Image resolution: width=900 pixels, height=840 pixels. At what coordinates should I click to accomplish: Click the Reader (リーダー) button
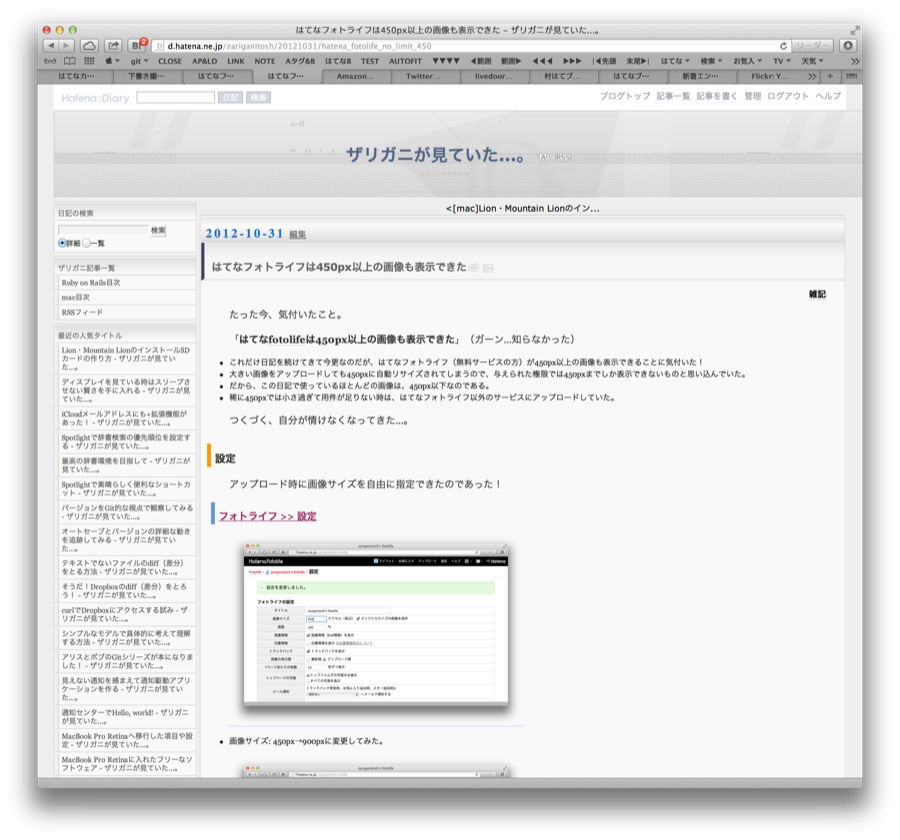click(x=812, y=45)
